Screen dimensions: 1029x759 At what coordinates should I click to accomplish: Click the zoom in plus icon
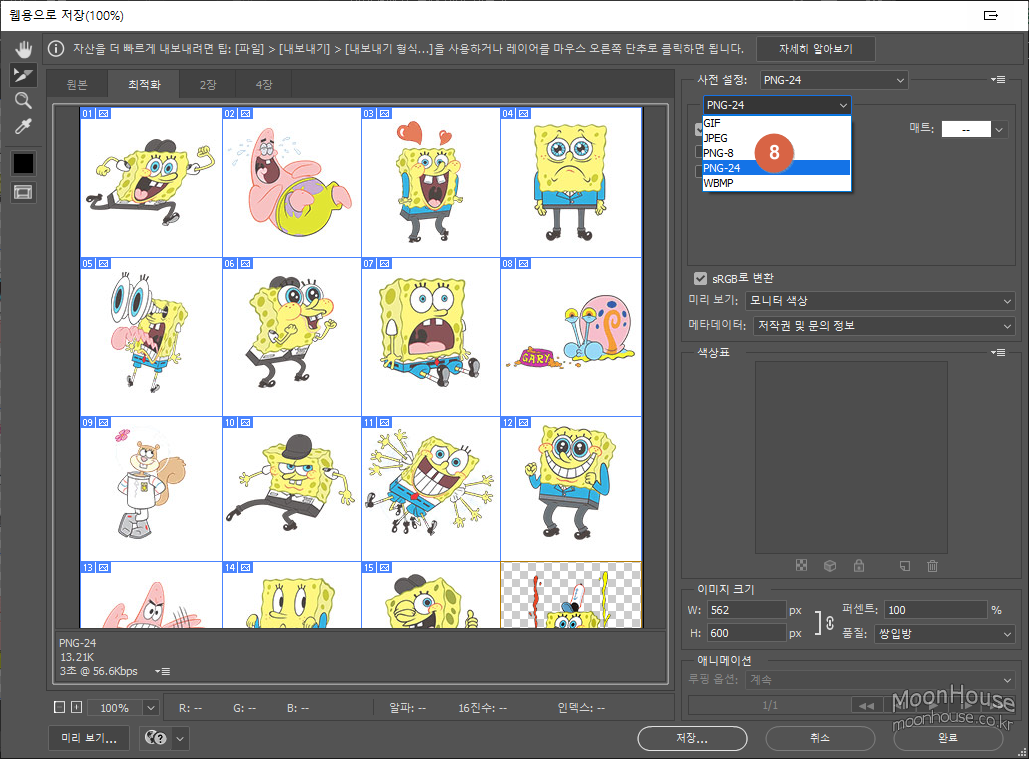point(77,707)
